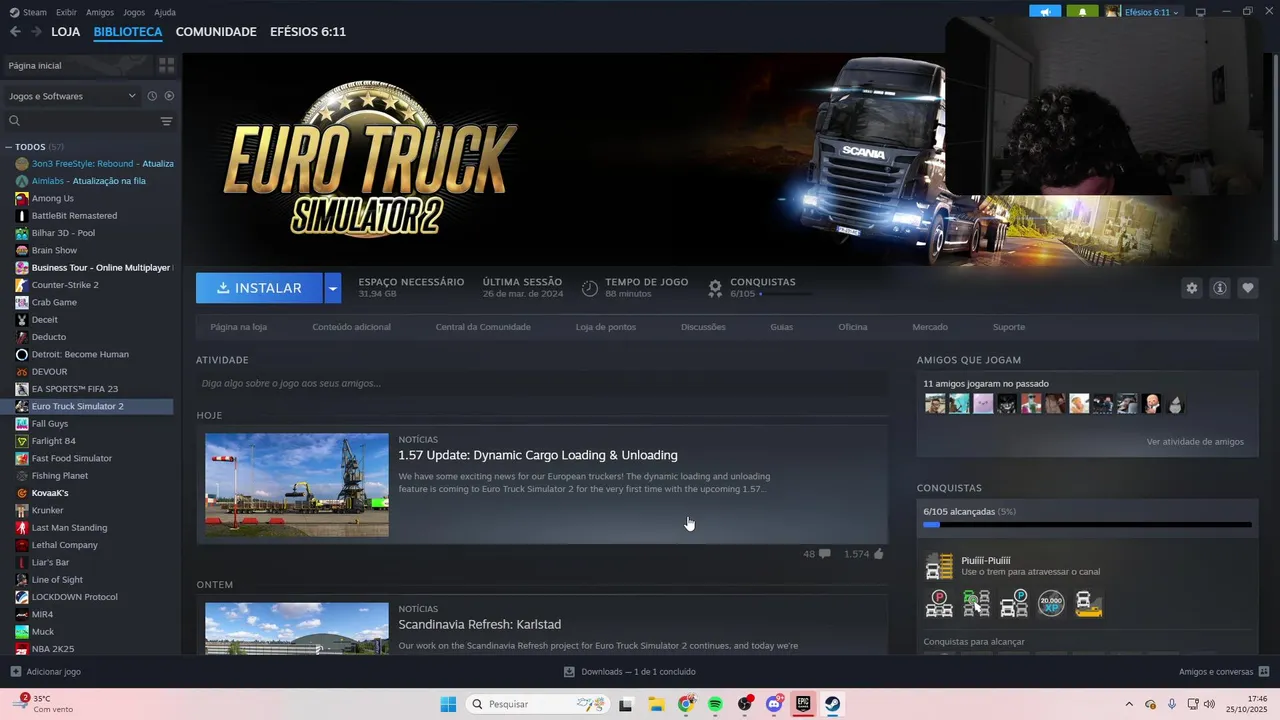
Task: Open the Jogos e Softwares dropdown
Action: [72, 96]
